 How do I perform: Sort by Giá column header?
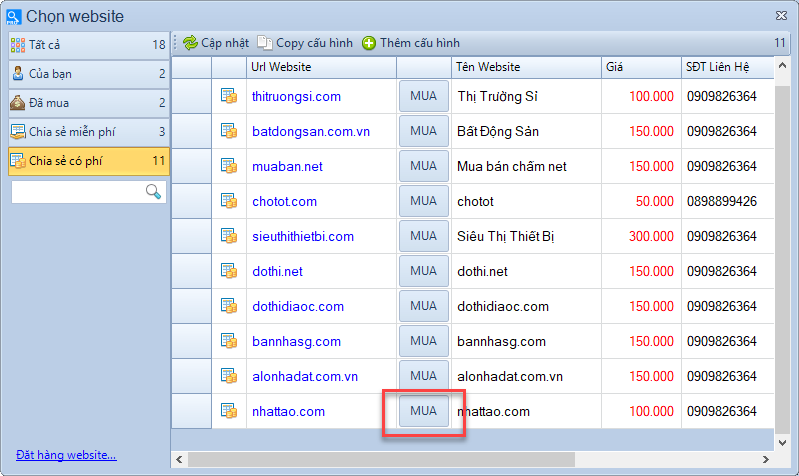pyautogui.click(x=642, y=67)
